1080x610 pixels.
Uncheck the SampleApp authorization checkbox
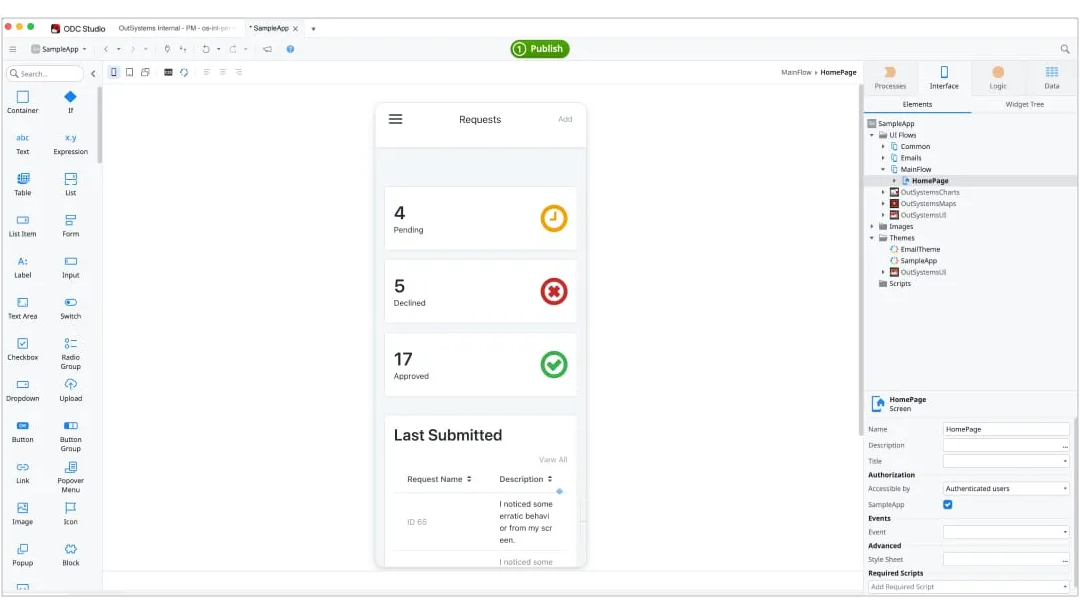point(948,505)
